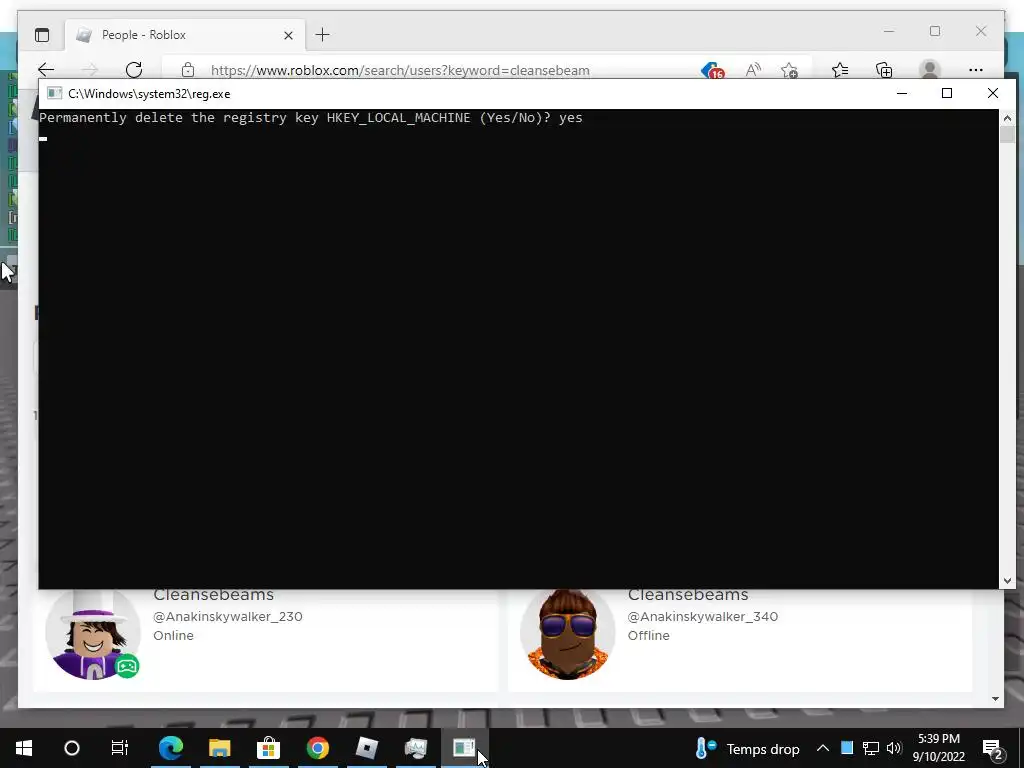Viewport: 1024px width, 768px height.
Task: Open Cortana search circle
Action: point(72,748)
